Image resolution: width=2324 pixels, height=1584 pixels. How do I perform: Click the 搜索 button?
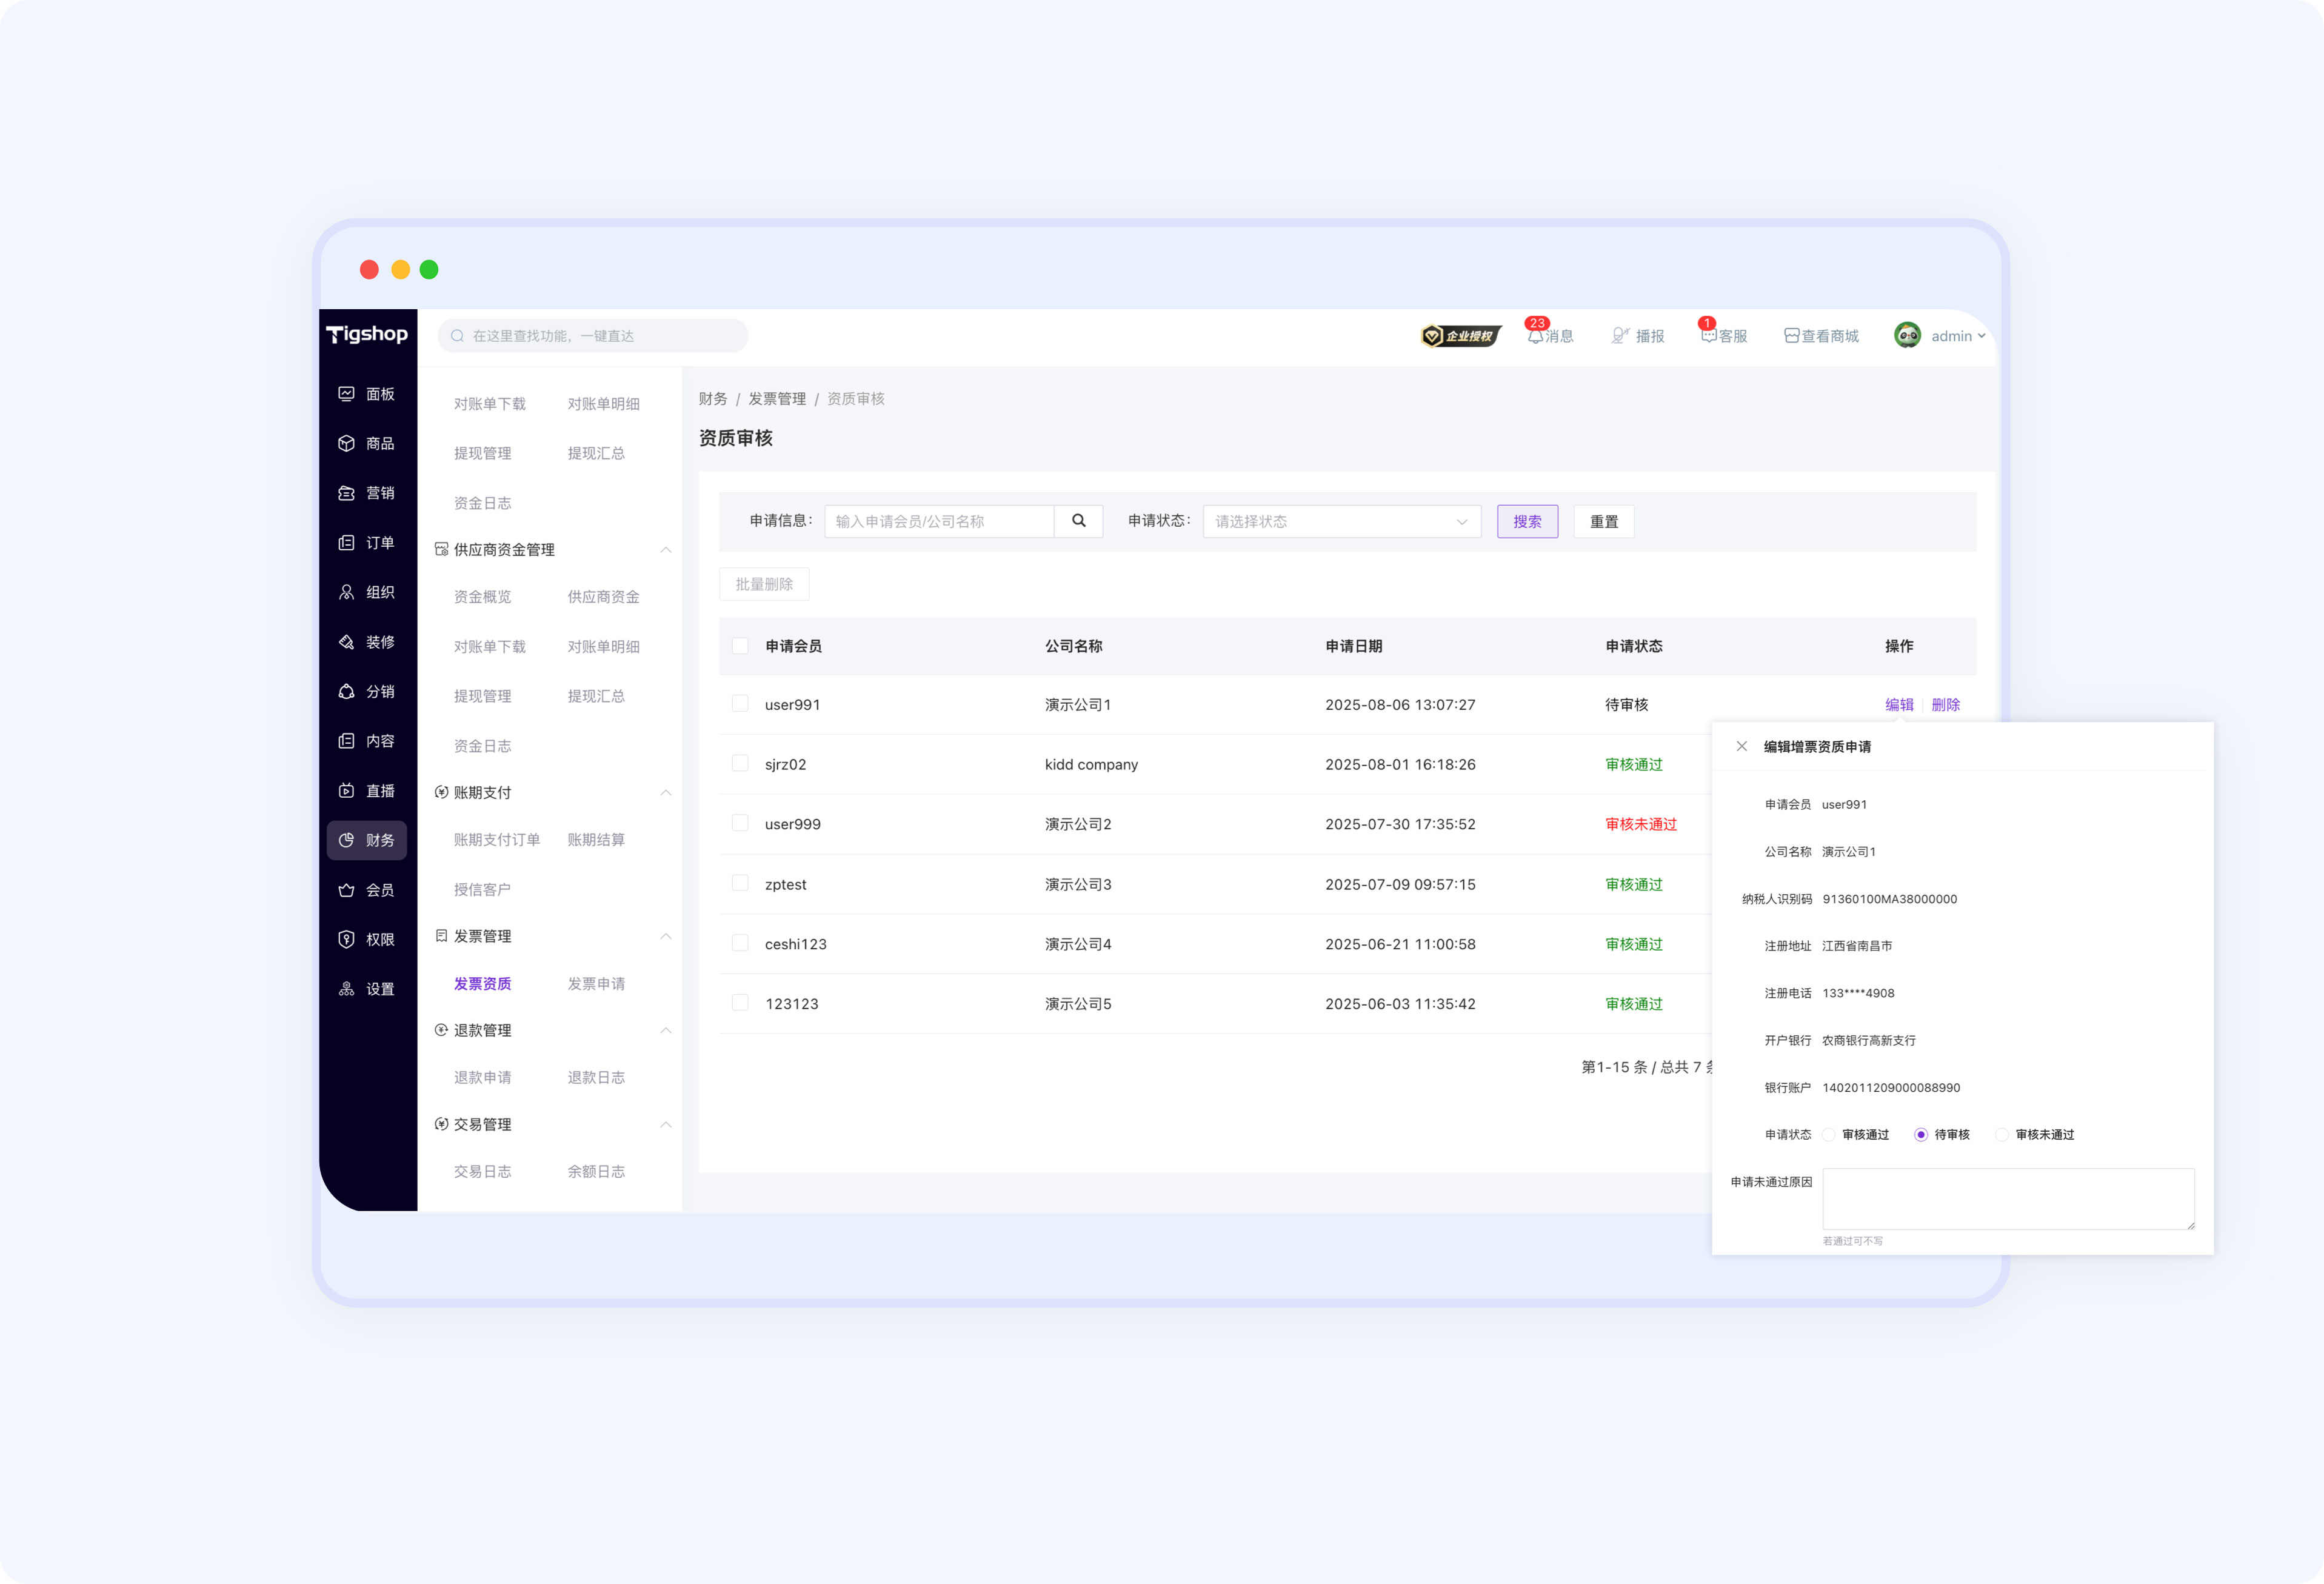pos(1527,521)
